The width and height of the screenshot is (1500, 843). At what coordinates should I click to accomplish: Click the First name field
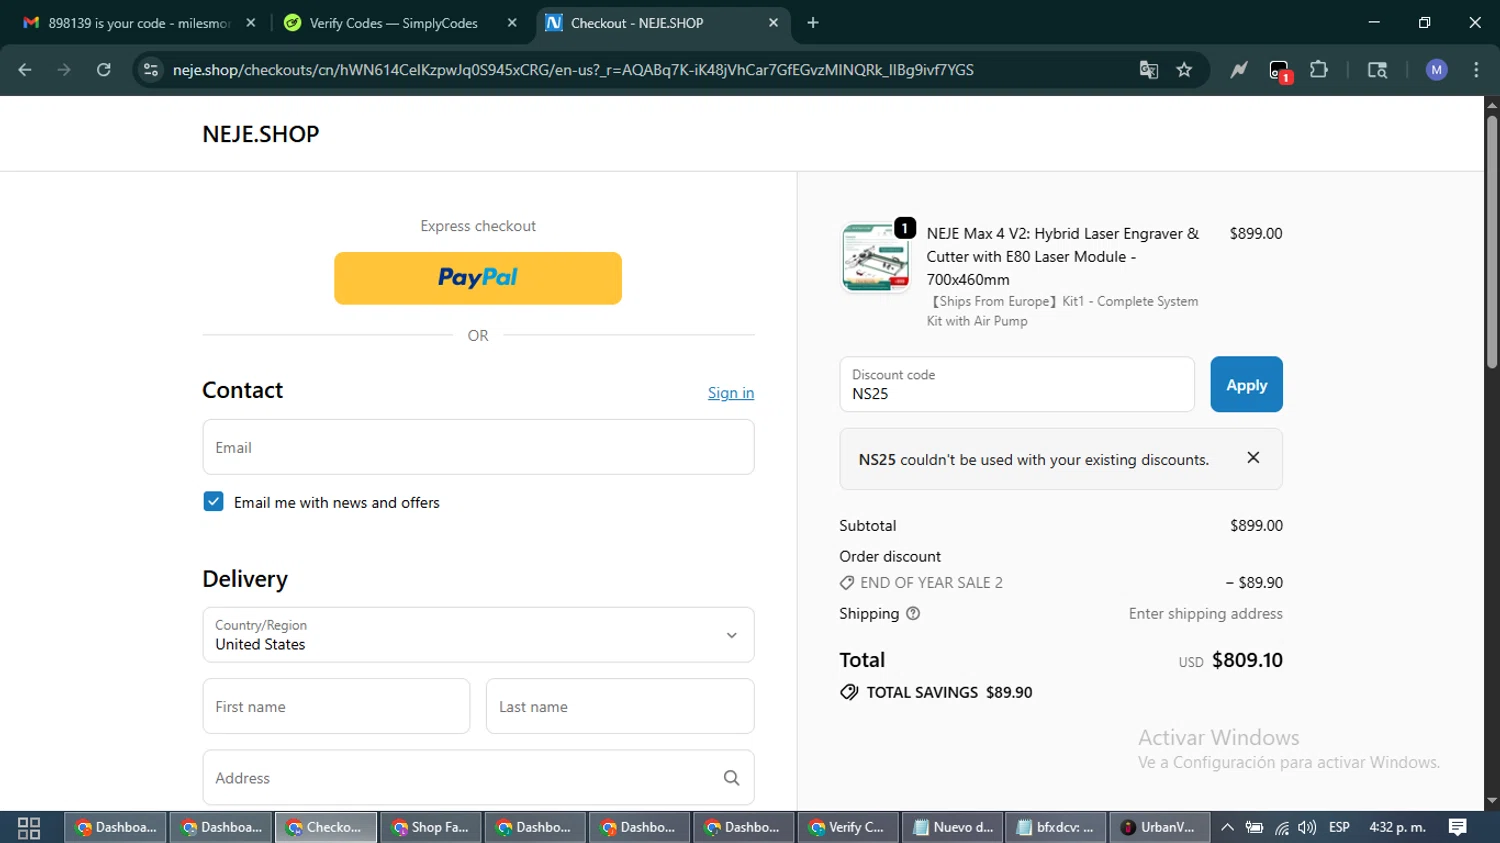(x=336, y=706)
